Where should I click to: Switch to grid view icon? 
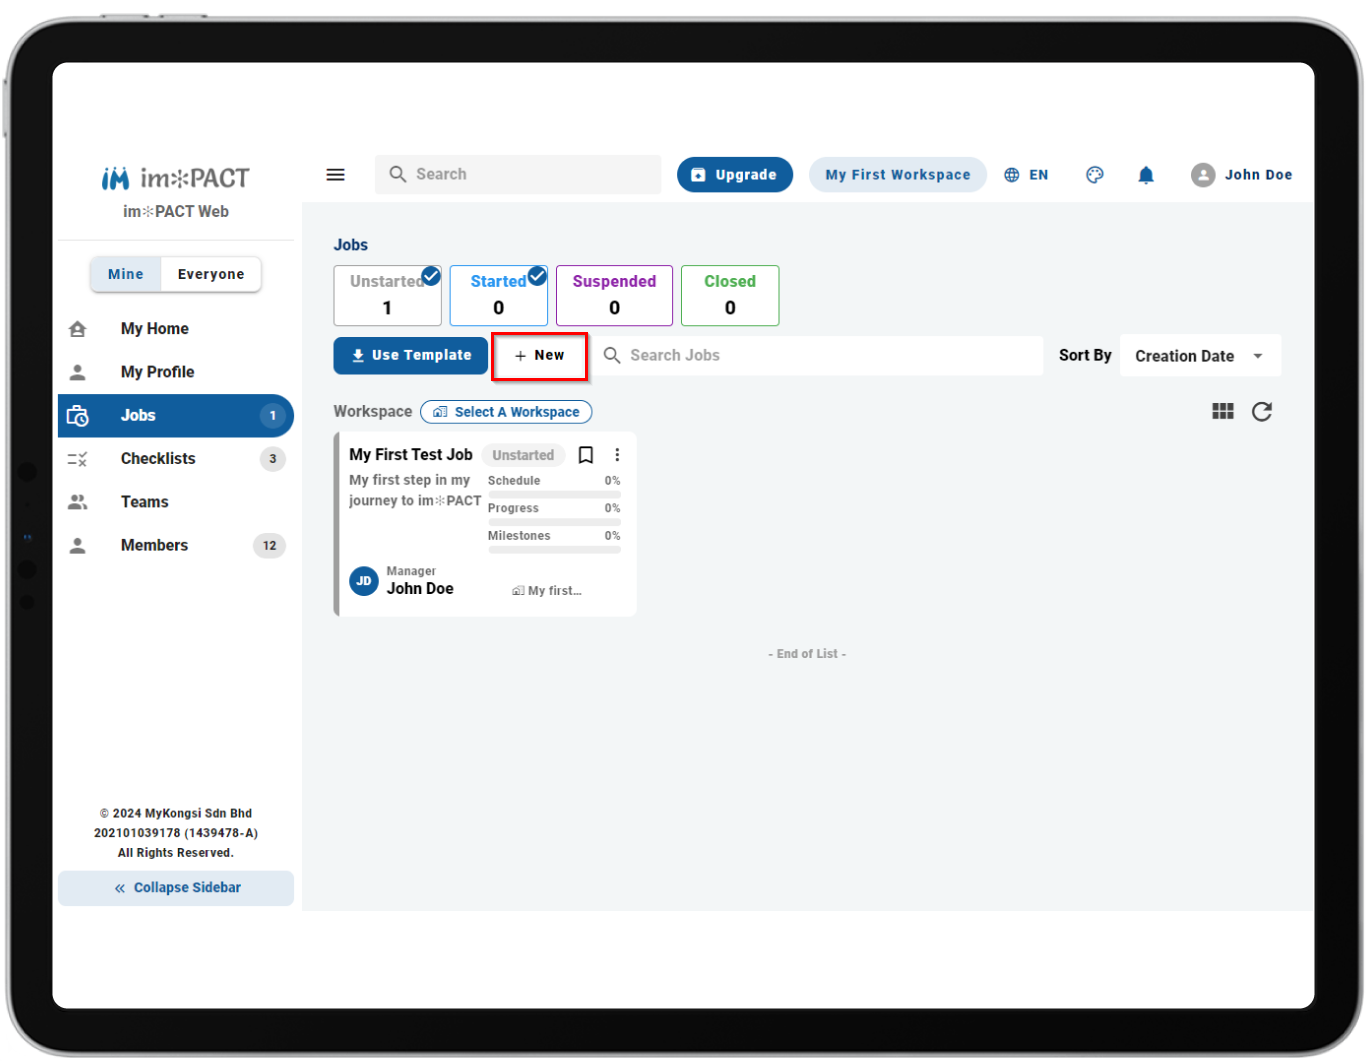coord(1222,411)
